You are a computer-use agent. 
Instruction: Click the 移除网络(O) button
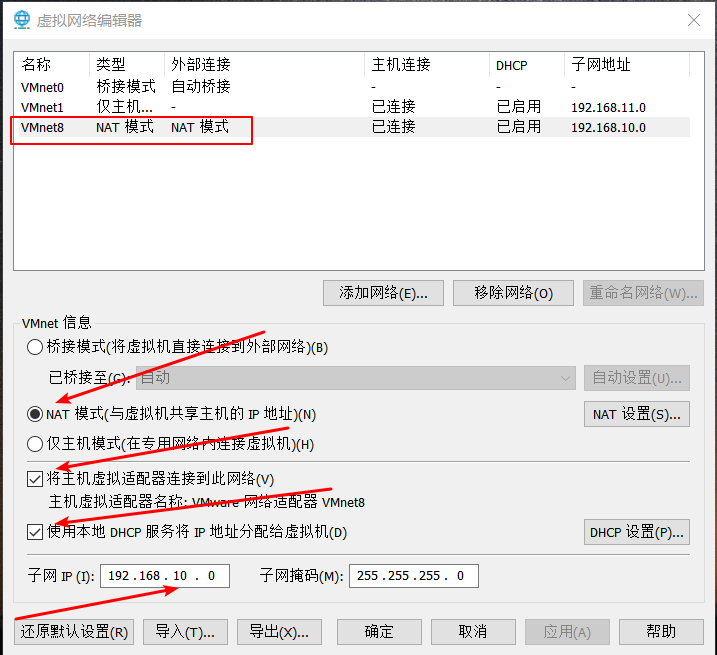pyautogui.click(x=513, y=293)
